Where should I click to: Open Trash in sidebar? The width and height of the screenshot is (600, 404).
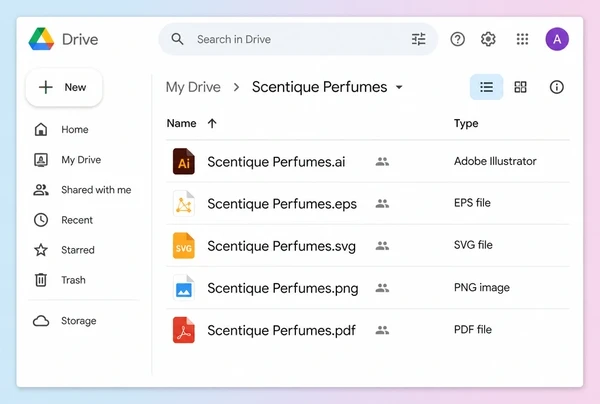point(60,280)
